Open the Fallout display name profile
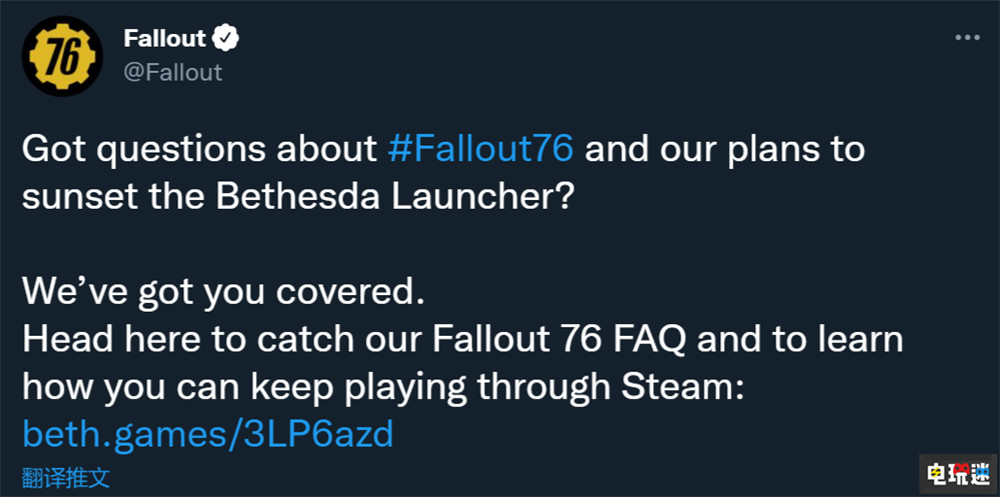The height and width of the screenshot is (497, 1000). point(164,39)
